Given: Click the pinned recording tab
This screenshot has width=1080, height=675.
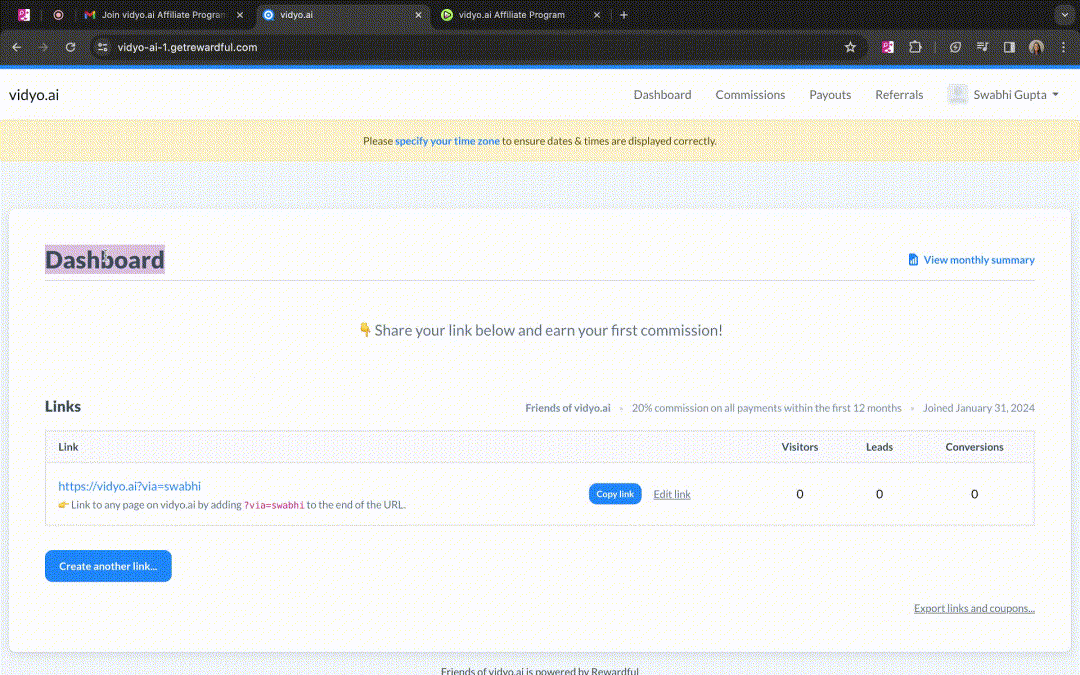Looking at the screenshot, I should pos(59,14).
